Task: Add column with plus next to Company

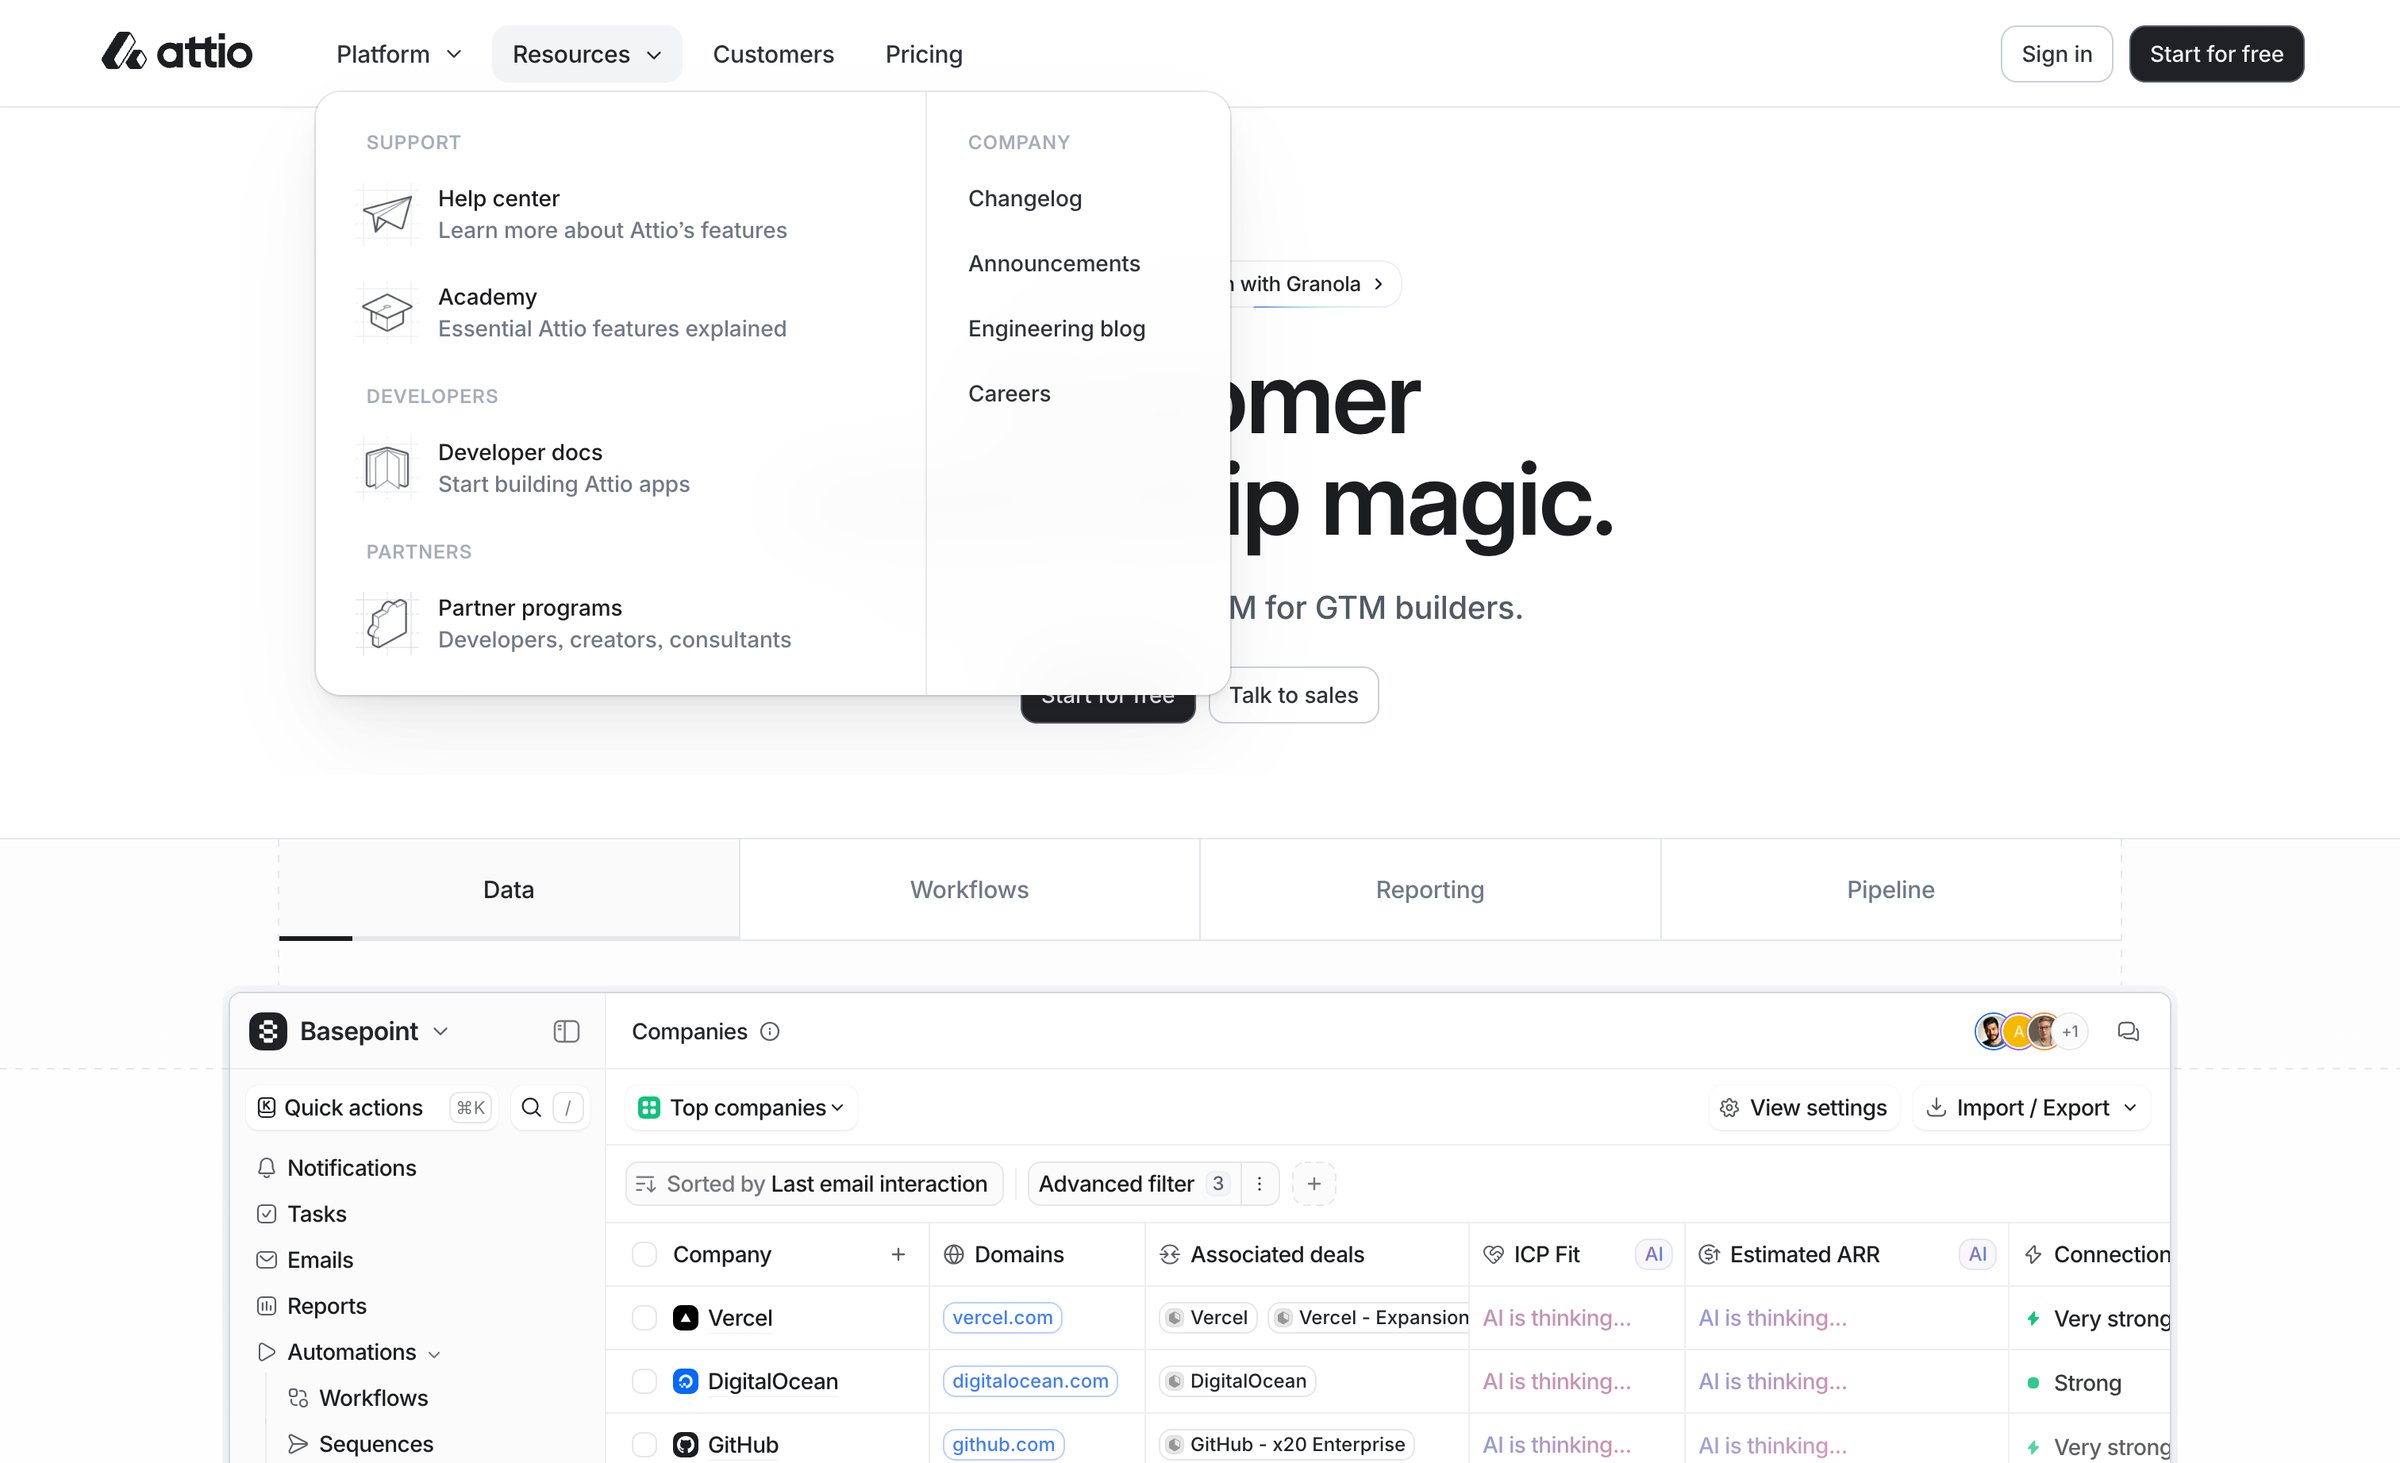Action: 898,1254
